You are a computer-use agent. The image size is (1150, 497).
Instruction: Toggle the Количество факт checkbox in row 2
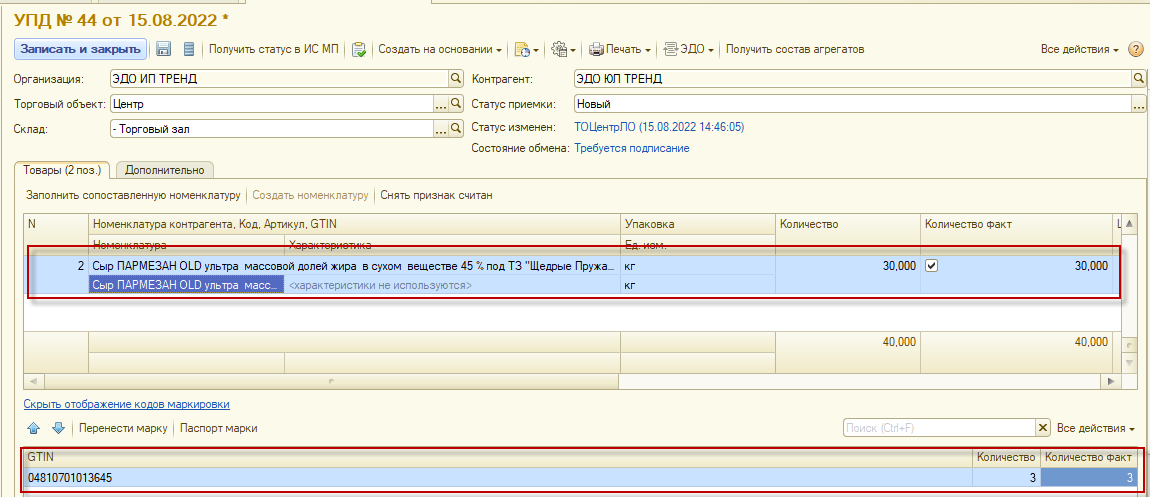tap(932, 266)
